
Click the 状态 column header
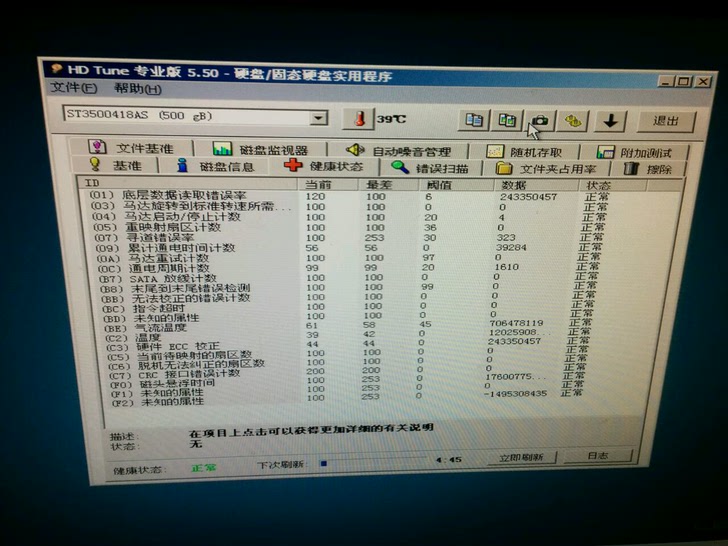tap(613, 186)
